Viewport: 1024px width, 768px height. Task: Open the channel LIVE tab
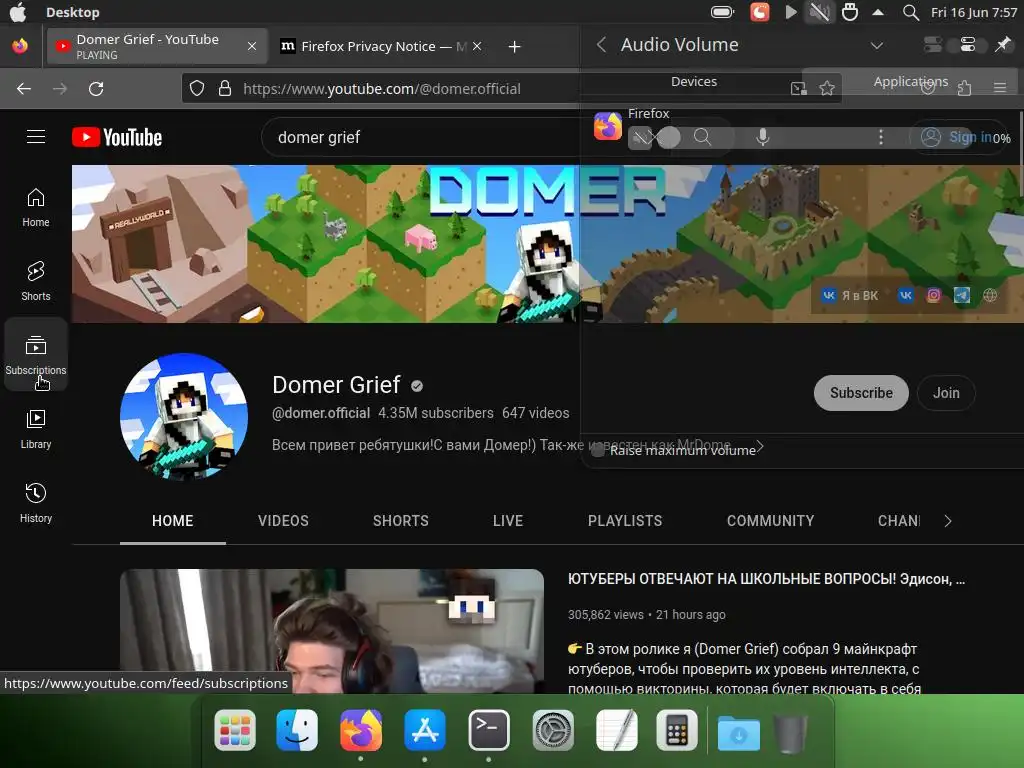(507, 521)
